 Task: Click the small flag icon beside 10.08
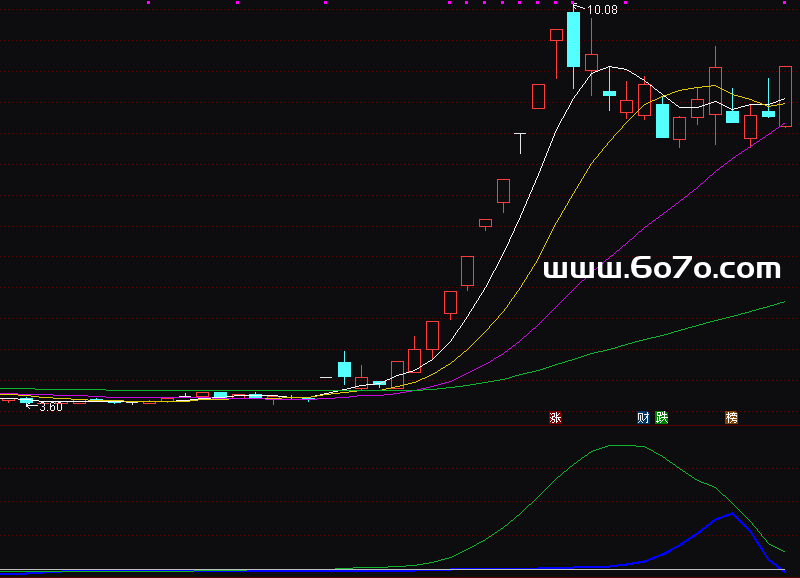[x=575, y=8]
